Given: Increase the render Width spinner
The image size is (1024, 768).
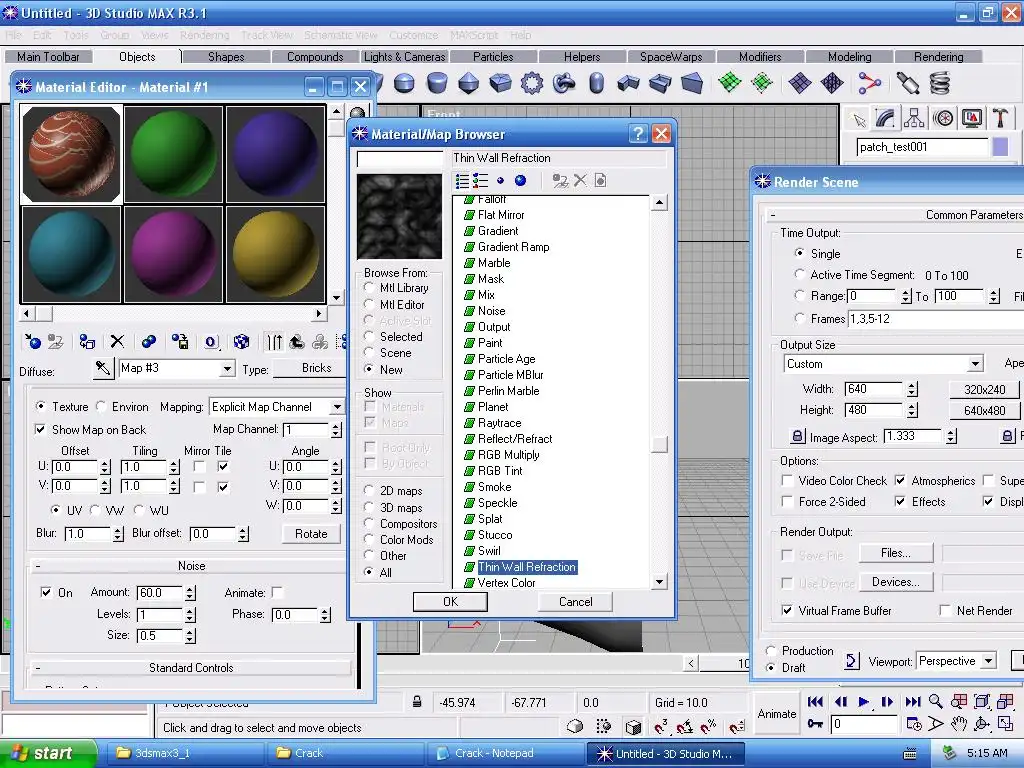Looking at the screenshot, I should pyautogui.click(x=912, y=386).
